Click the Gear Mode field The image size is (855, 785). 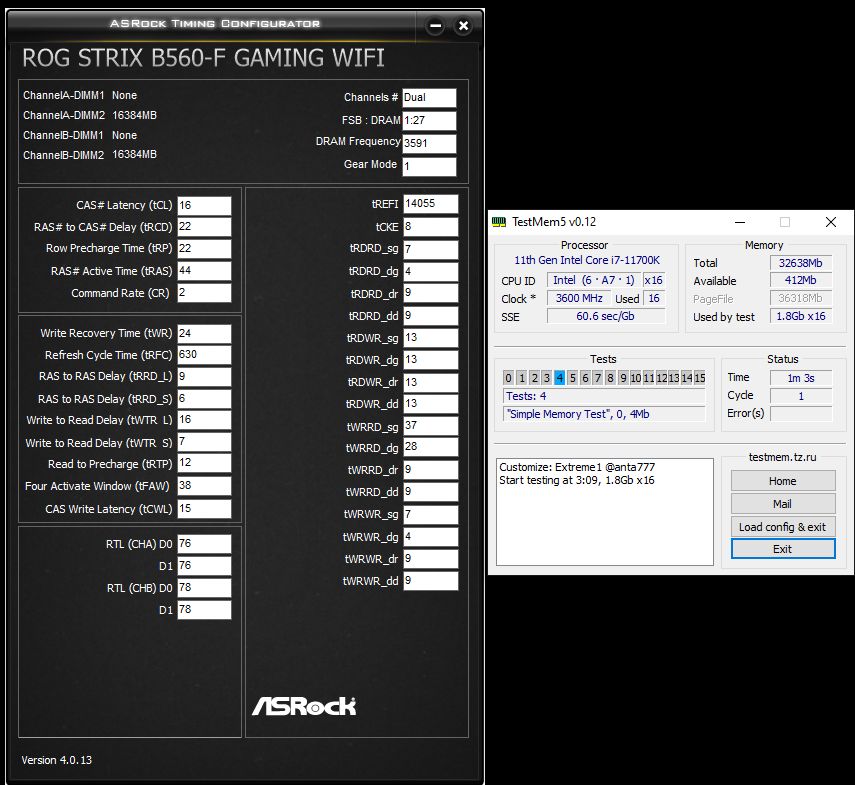tap(429, 167)
